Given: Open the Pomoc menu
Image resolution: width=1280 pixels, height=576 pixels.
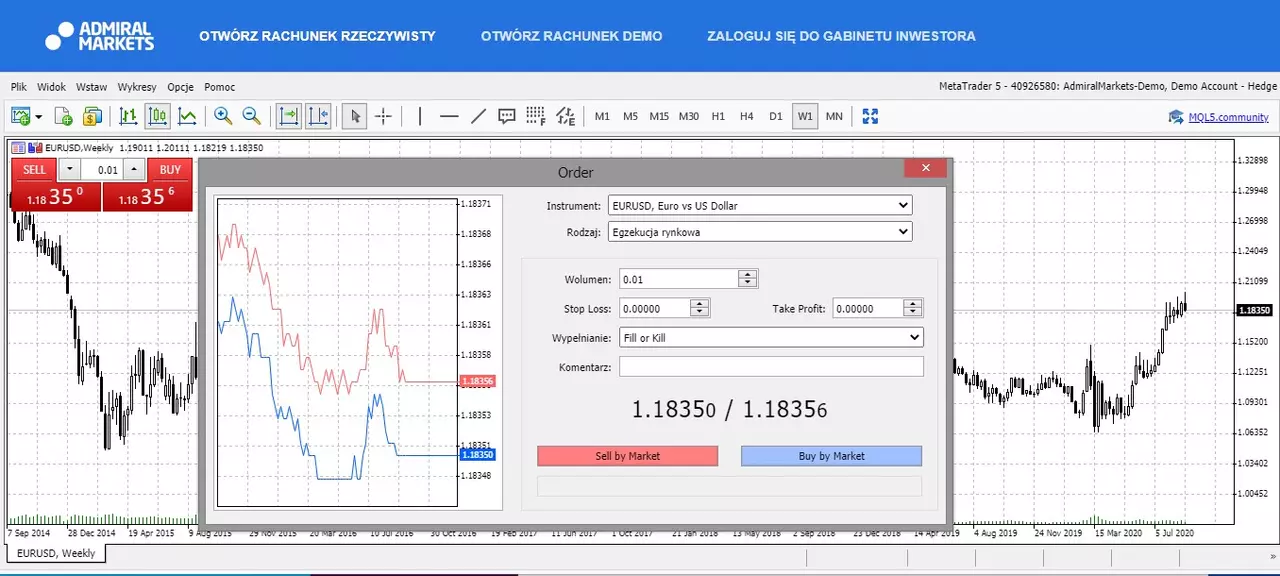Looking at the screenshot, I should (x=220, y=87).
